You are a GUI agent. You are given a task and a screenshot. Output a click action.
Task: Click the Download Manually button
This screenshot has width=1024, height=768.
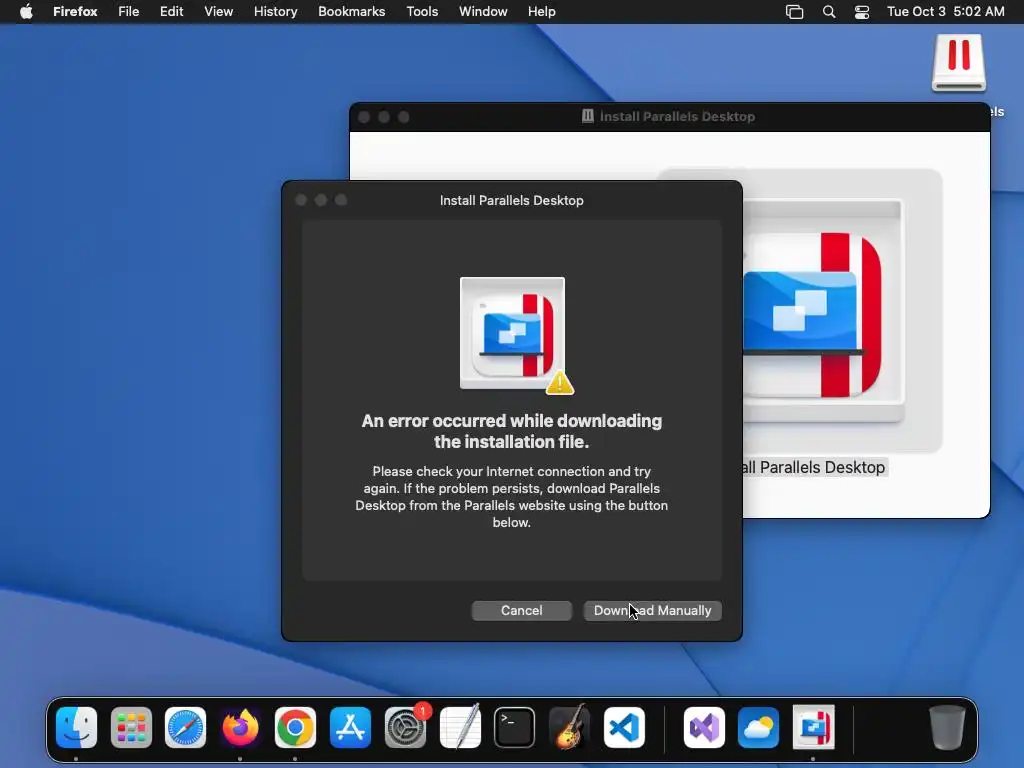tap(652, 611)
